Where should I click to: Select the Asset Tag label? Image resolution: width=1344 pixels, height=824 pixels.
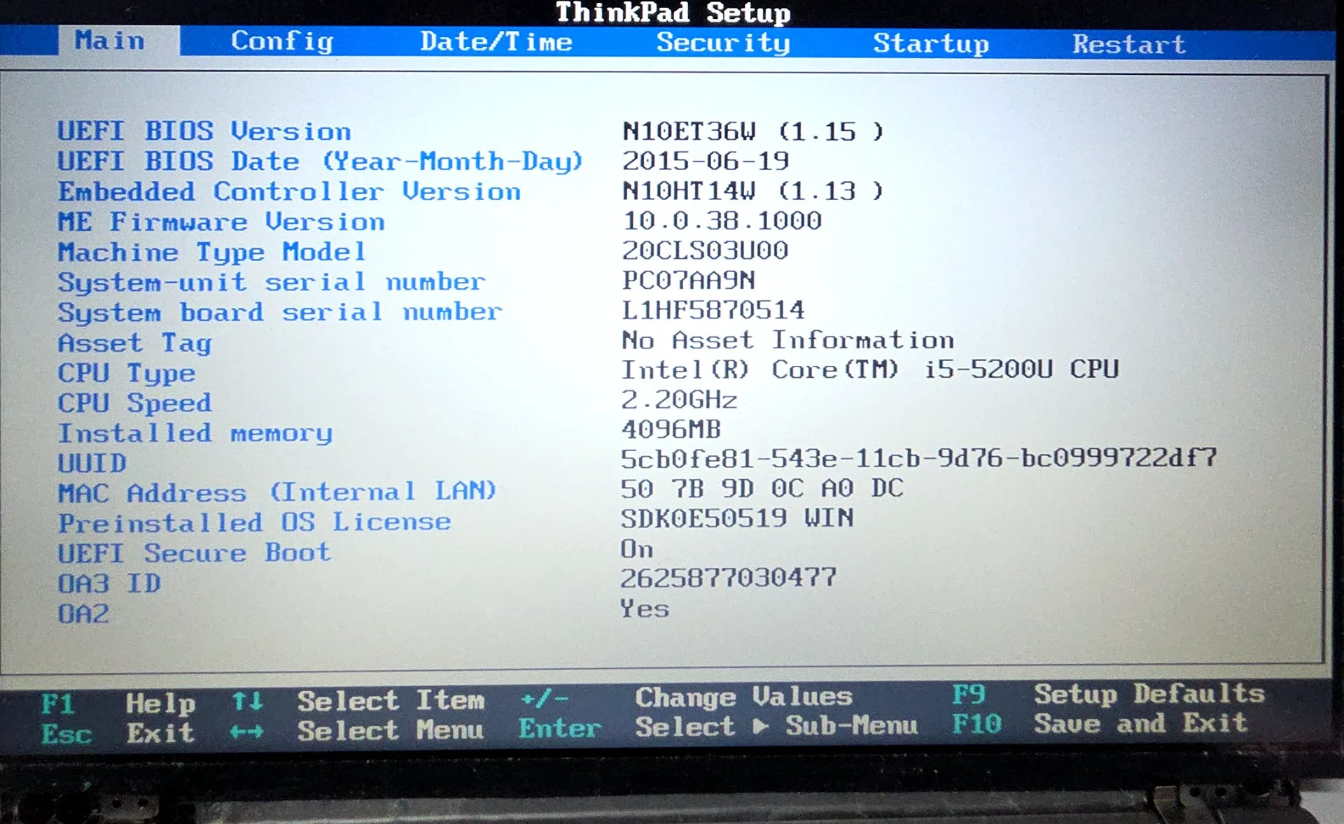(134, 343)
